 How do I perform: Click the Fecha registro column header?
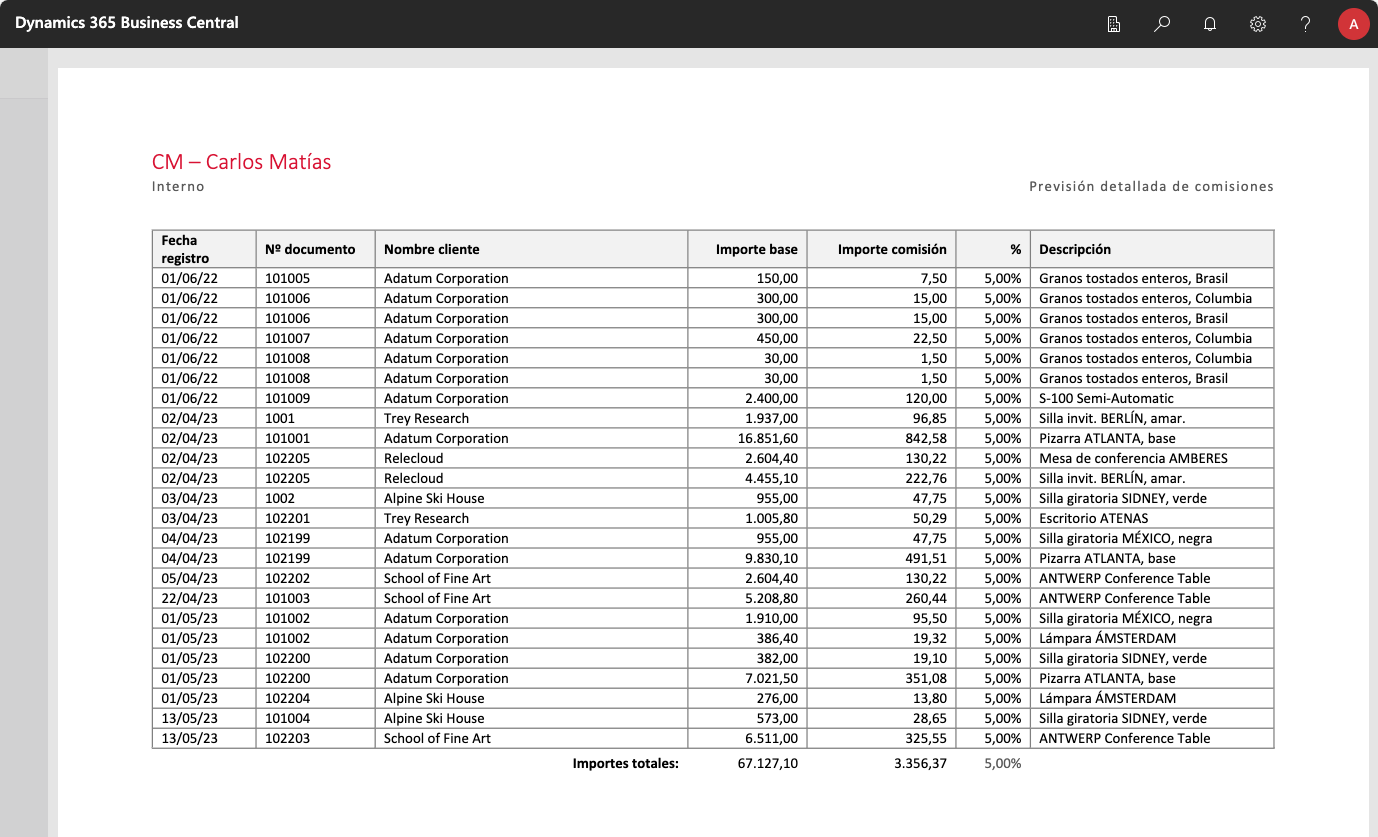(x=204, y=249)
